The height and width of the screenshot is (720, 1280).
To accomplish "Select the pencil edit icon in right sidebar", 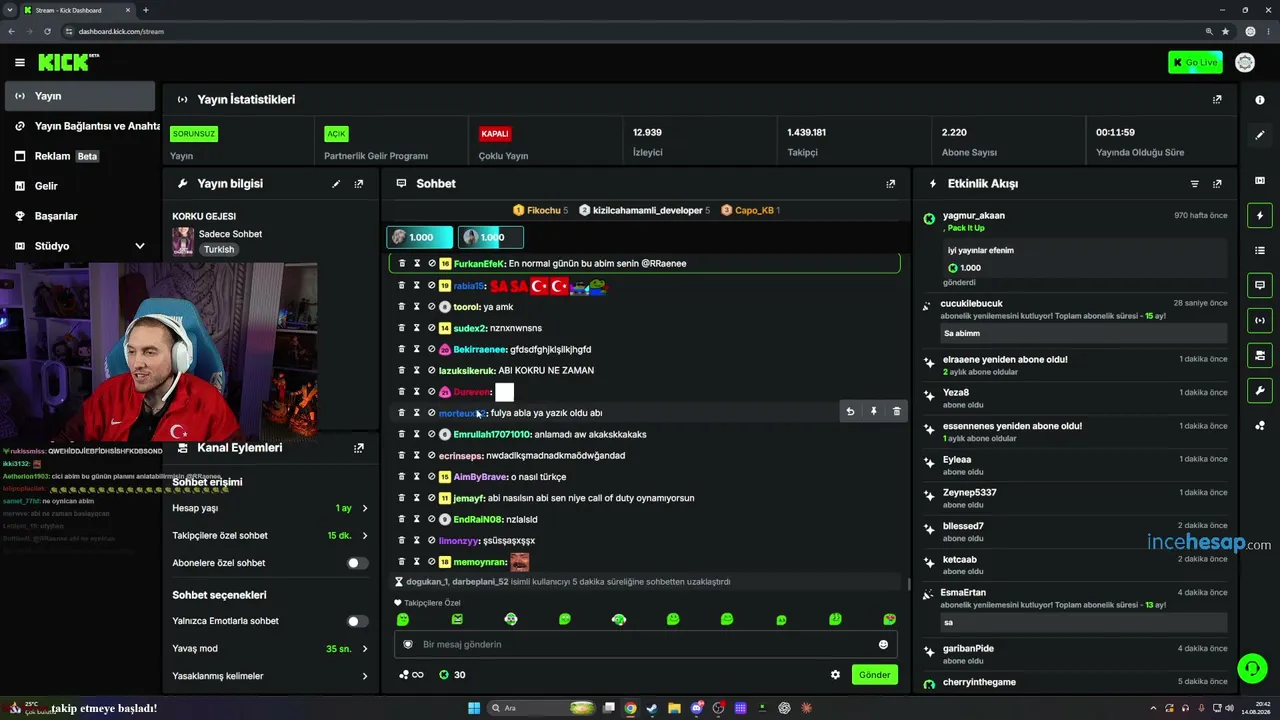I will click(x=1260, y=135).
